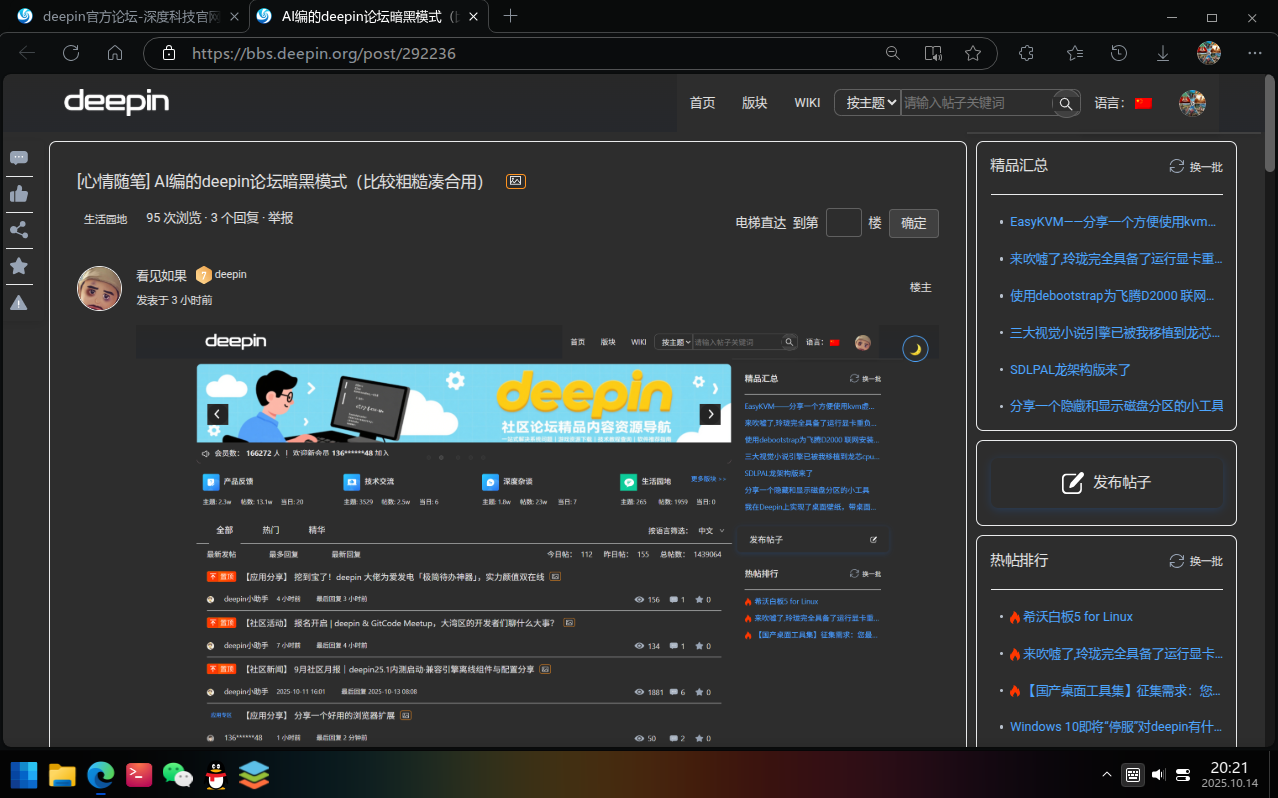Click the 举报 report link under title
This screenshot has width=1278, height=798.
tap(280, 218)
